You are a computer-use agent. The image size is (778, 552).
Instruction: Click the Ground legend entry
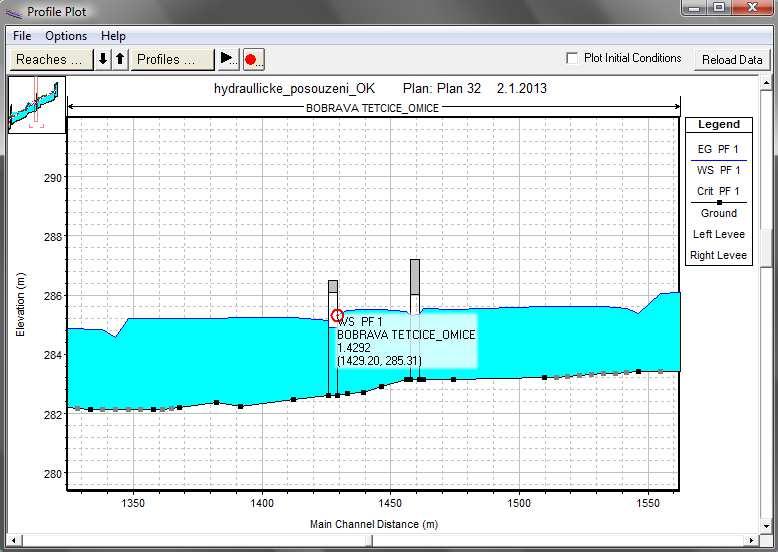click(x=718, y=213)
